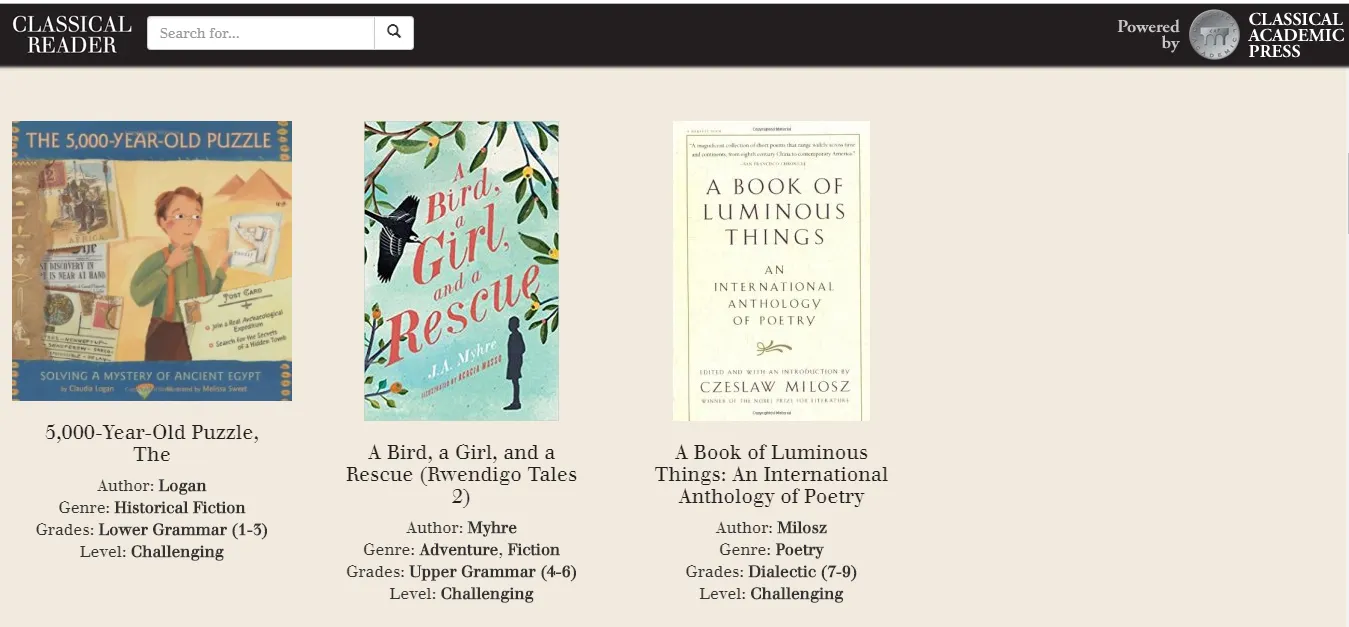Select author Logan link
1349x627 pixels.
(182, 486)
